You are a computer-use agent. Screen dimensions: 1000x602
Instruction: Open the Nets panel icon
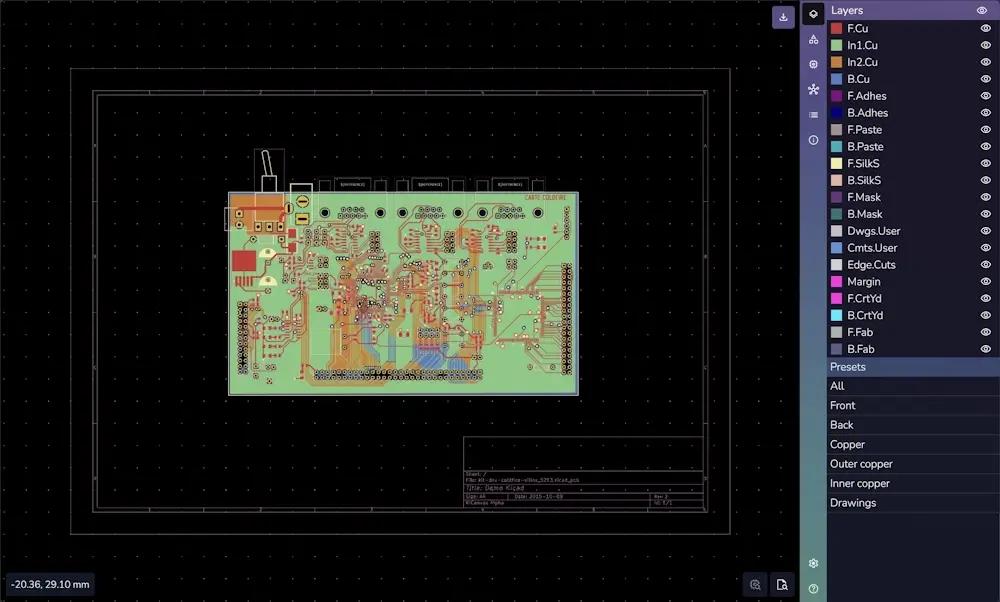[813, 90]
